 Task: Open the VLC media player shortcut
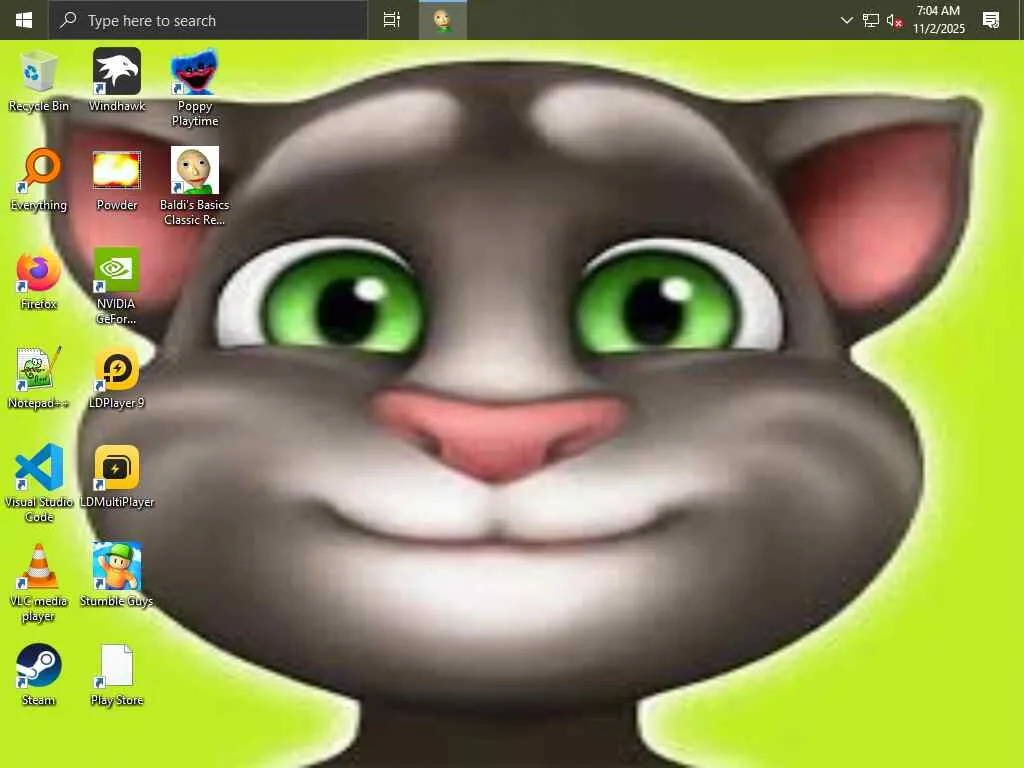(39, 583)
